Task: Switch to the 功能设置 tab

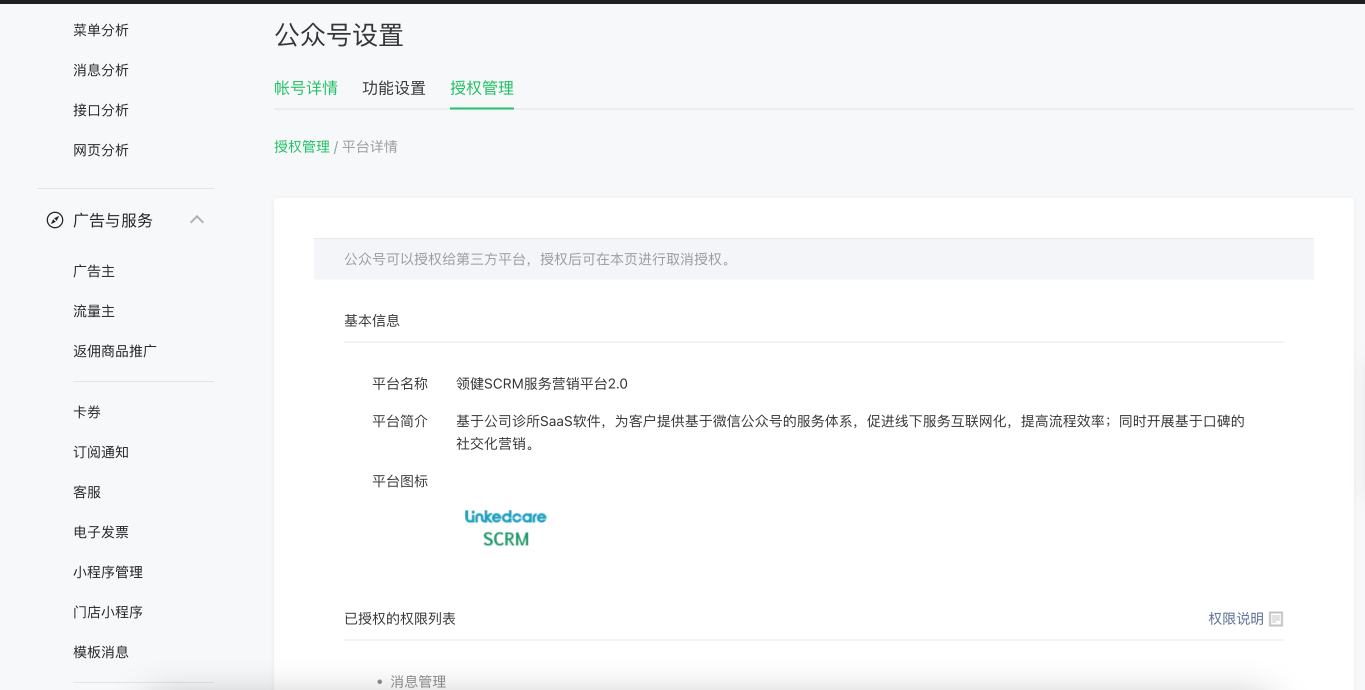Action: 394,88
